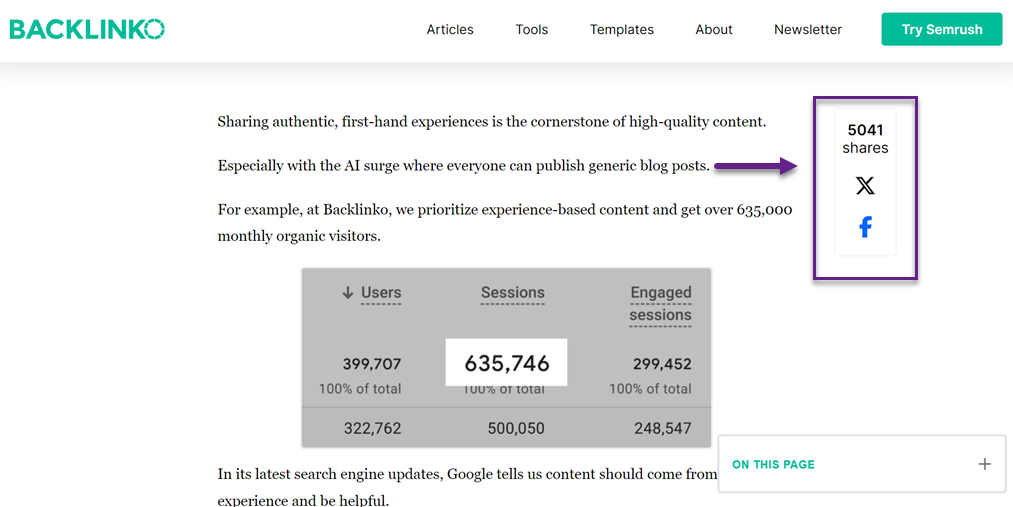Select About in the top navigation

pyautogui.click(x=714, y=30)
